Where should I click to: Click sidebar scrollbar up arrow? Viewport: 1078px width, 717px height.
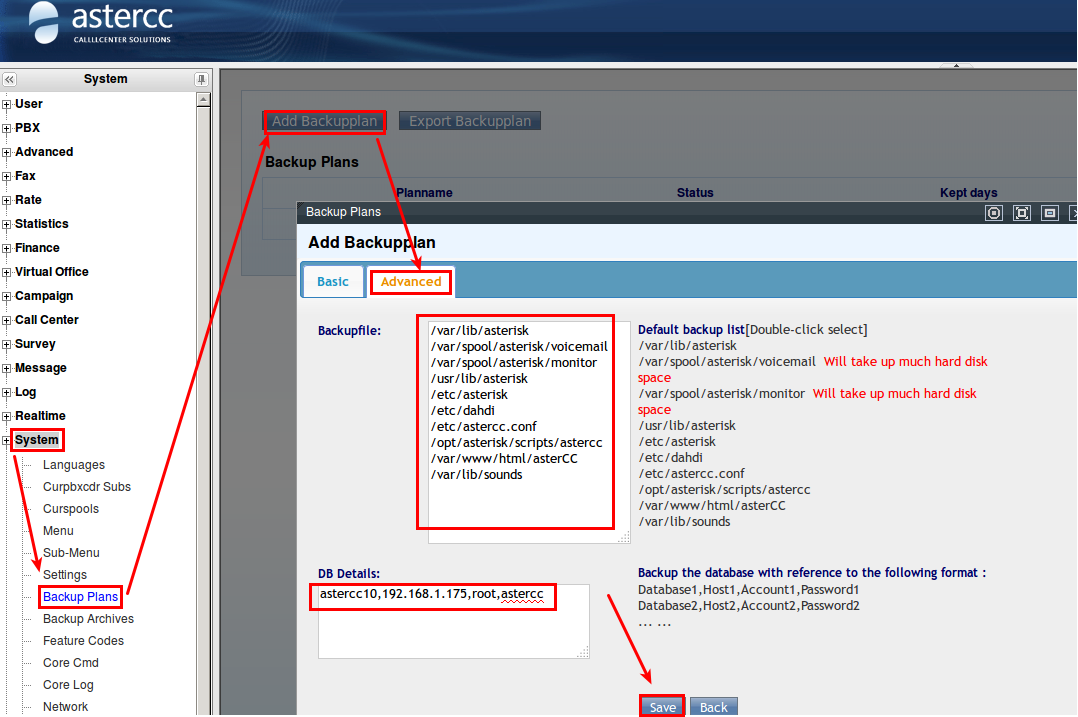tap(204, 100)
